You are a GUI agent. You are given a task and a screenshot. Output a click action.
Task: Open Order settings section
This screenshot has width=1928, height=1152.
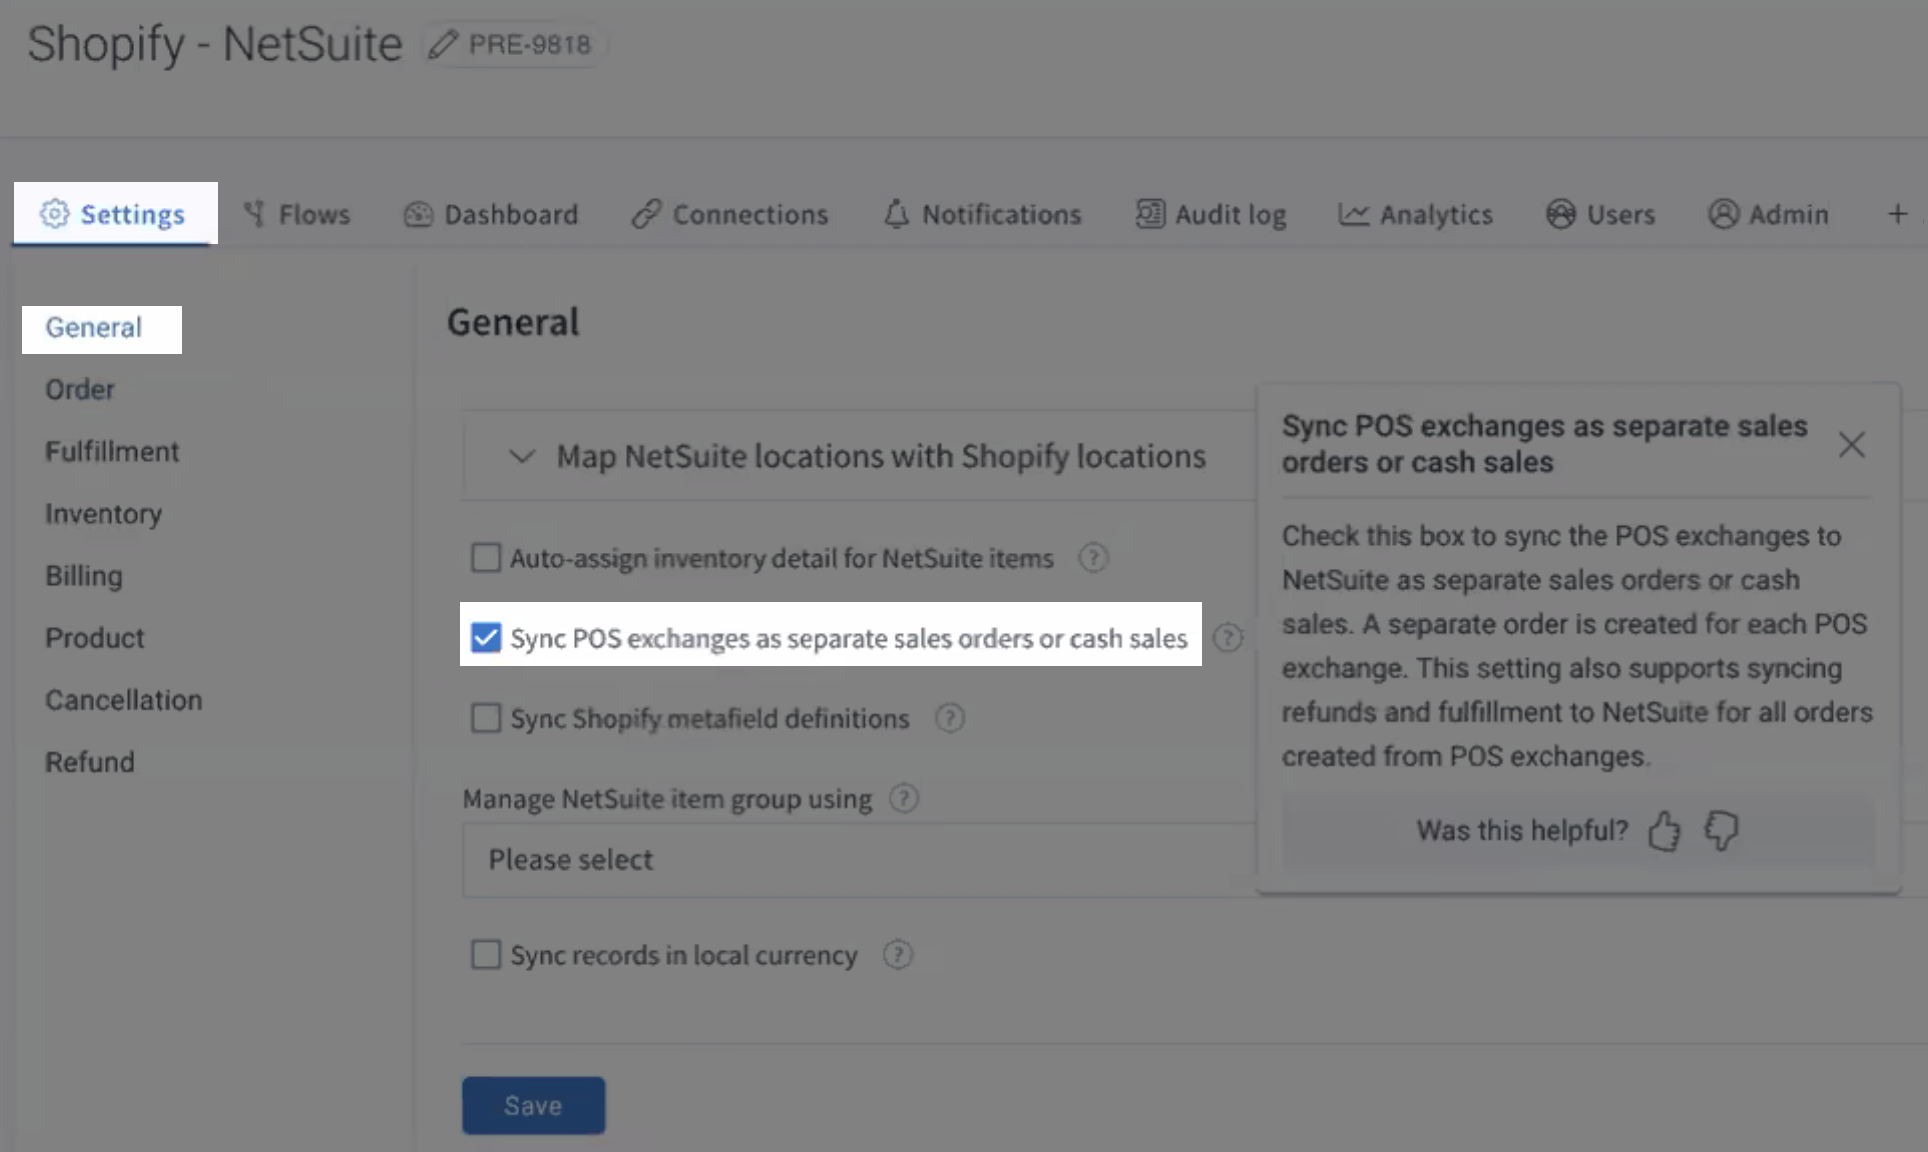tap(80, 389)
